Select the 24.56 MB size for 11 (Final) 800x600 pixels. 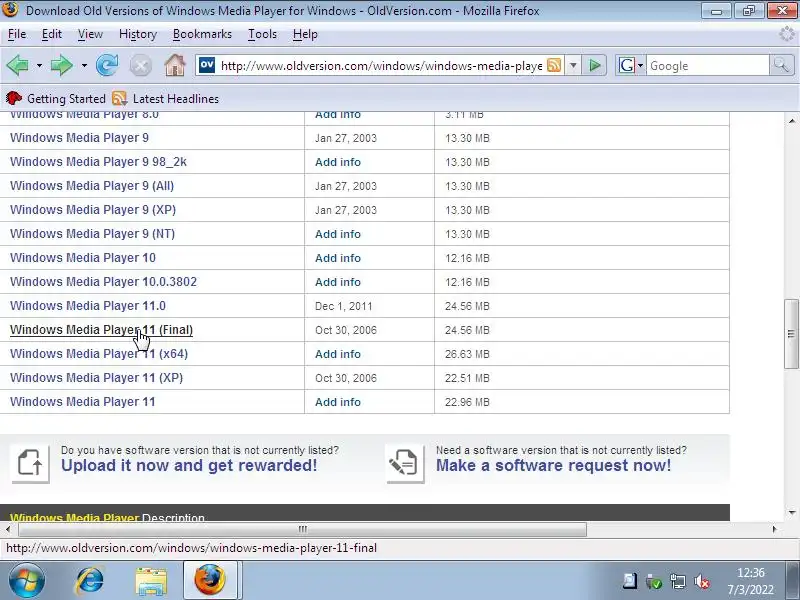(467, 330)
